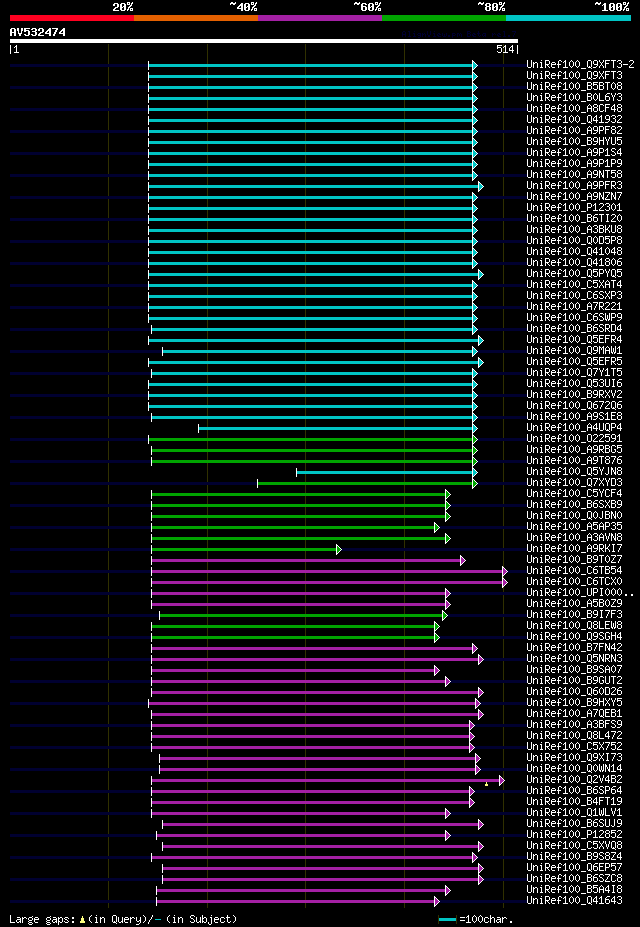The image size is (640, 927).
Task: Click the long purple bar for UniRef100_C6TB54
Action: point(329,572)
